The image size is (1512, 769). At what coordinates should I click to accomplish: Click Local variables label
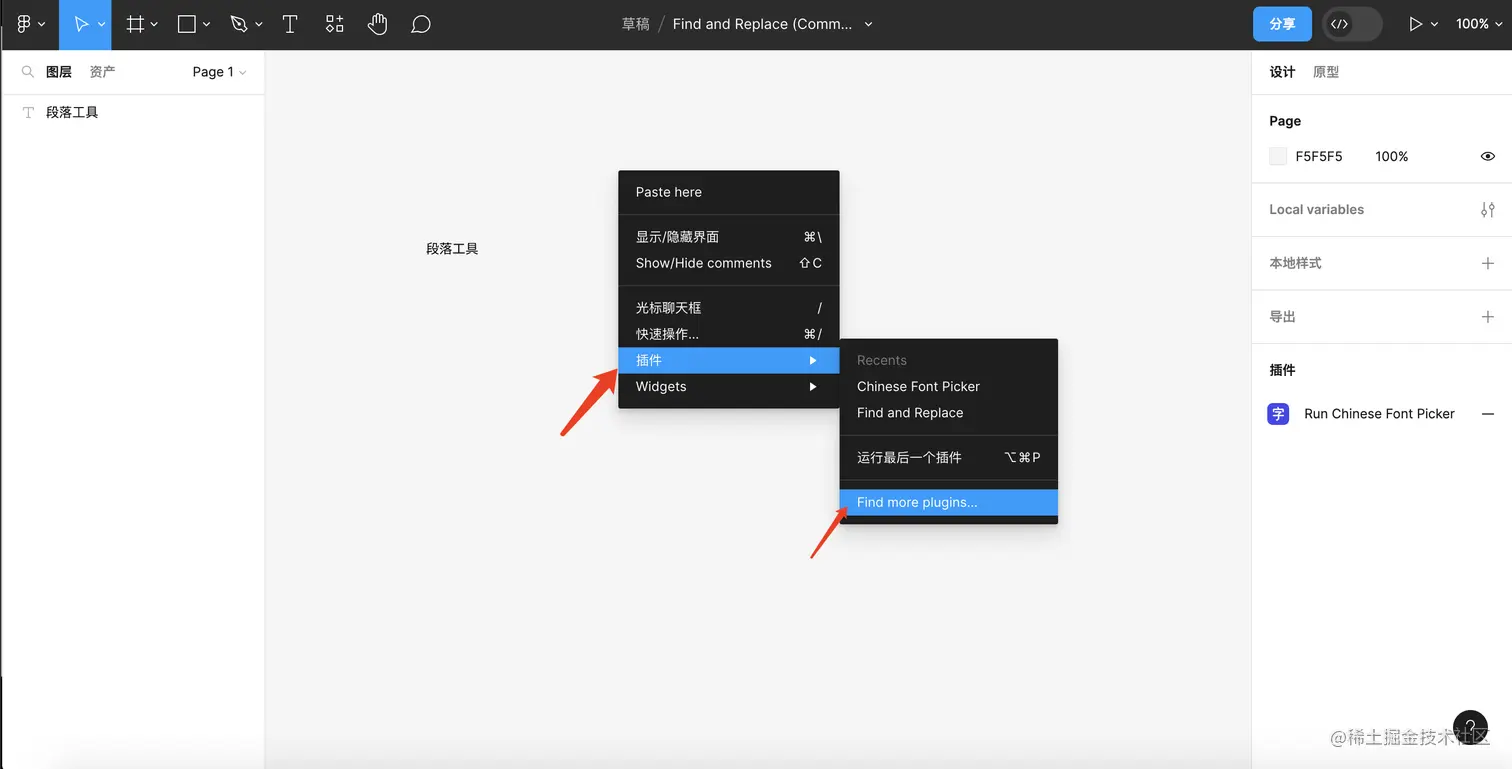tap(1316, 210)
